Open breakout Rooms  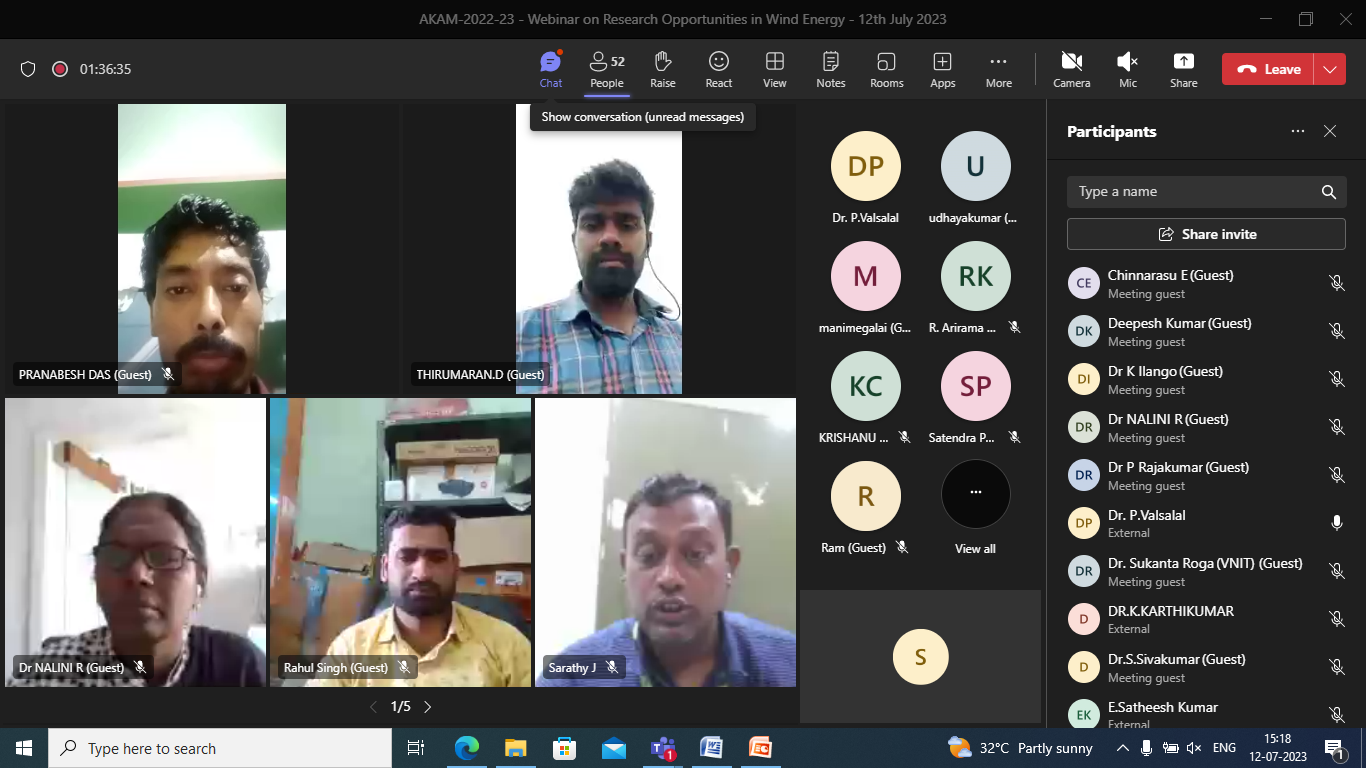click(886, 69)
